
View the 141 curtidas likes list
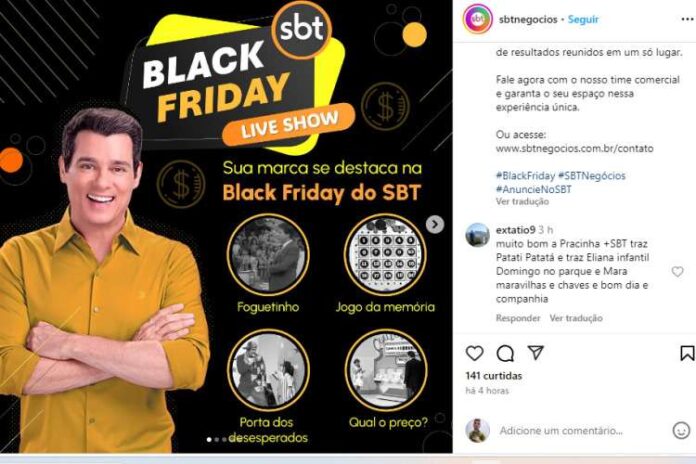[494, 376]
